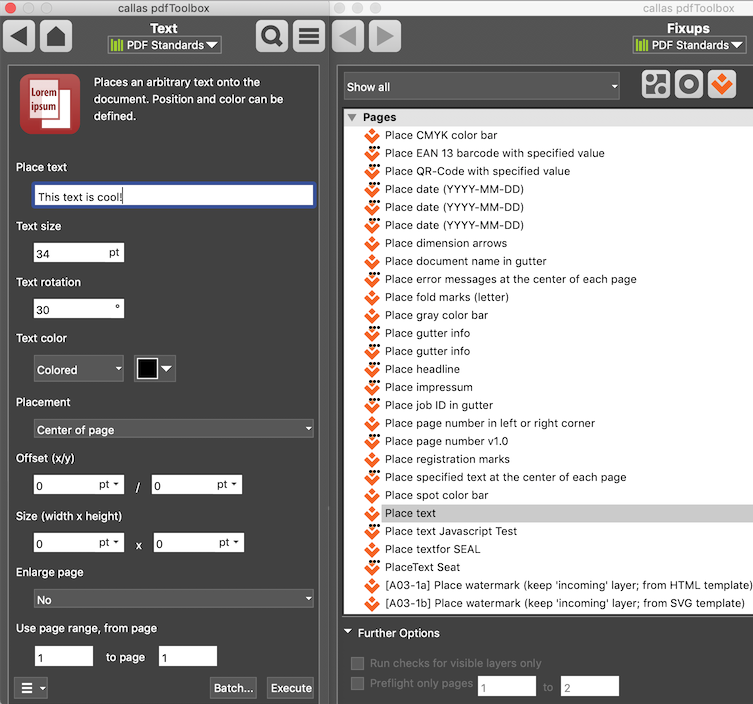The image size is (753, 704).
Task: Open the magnifier search icon
Action: click(x=272, y=36)
